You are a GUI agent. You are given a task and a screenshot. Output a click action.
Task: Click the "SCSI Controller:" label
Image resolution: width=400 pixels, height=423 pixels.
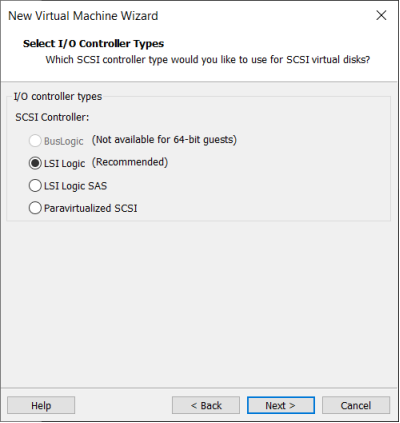(52, 117)
